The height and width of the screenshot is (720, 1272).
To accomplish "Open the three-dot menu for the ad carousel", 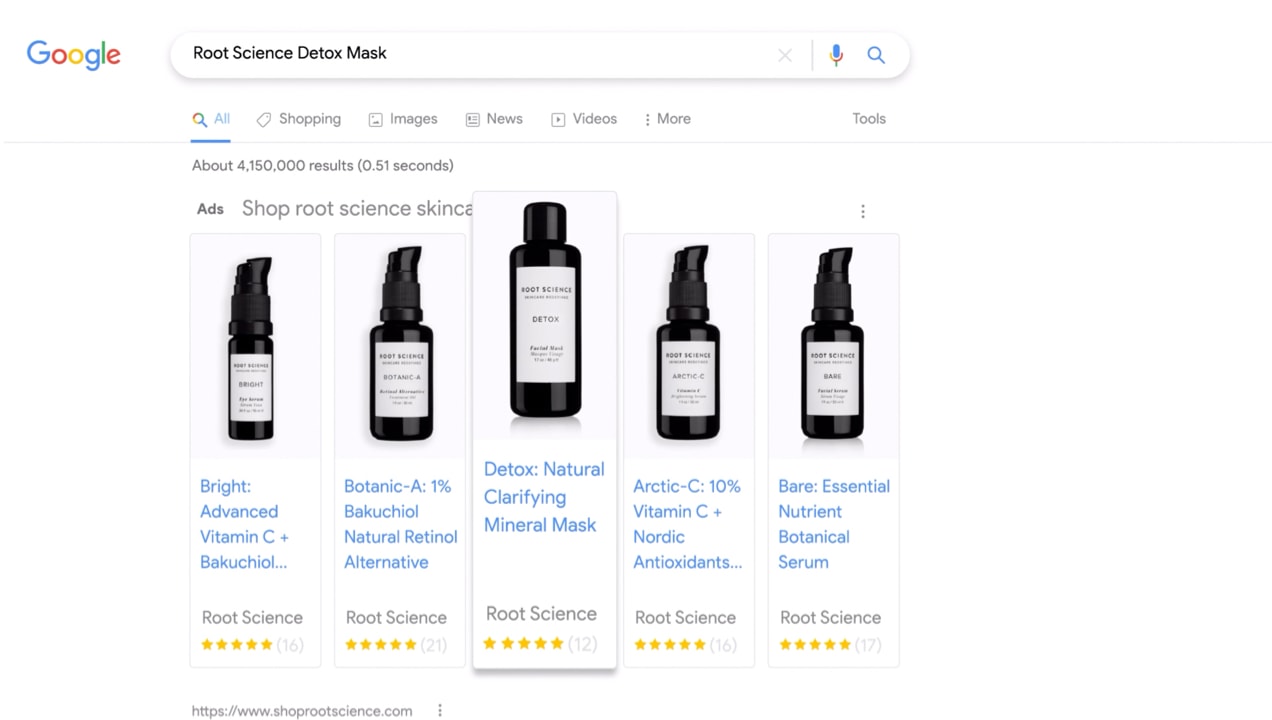I will (862, 211).
